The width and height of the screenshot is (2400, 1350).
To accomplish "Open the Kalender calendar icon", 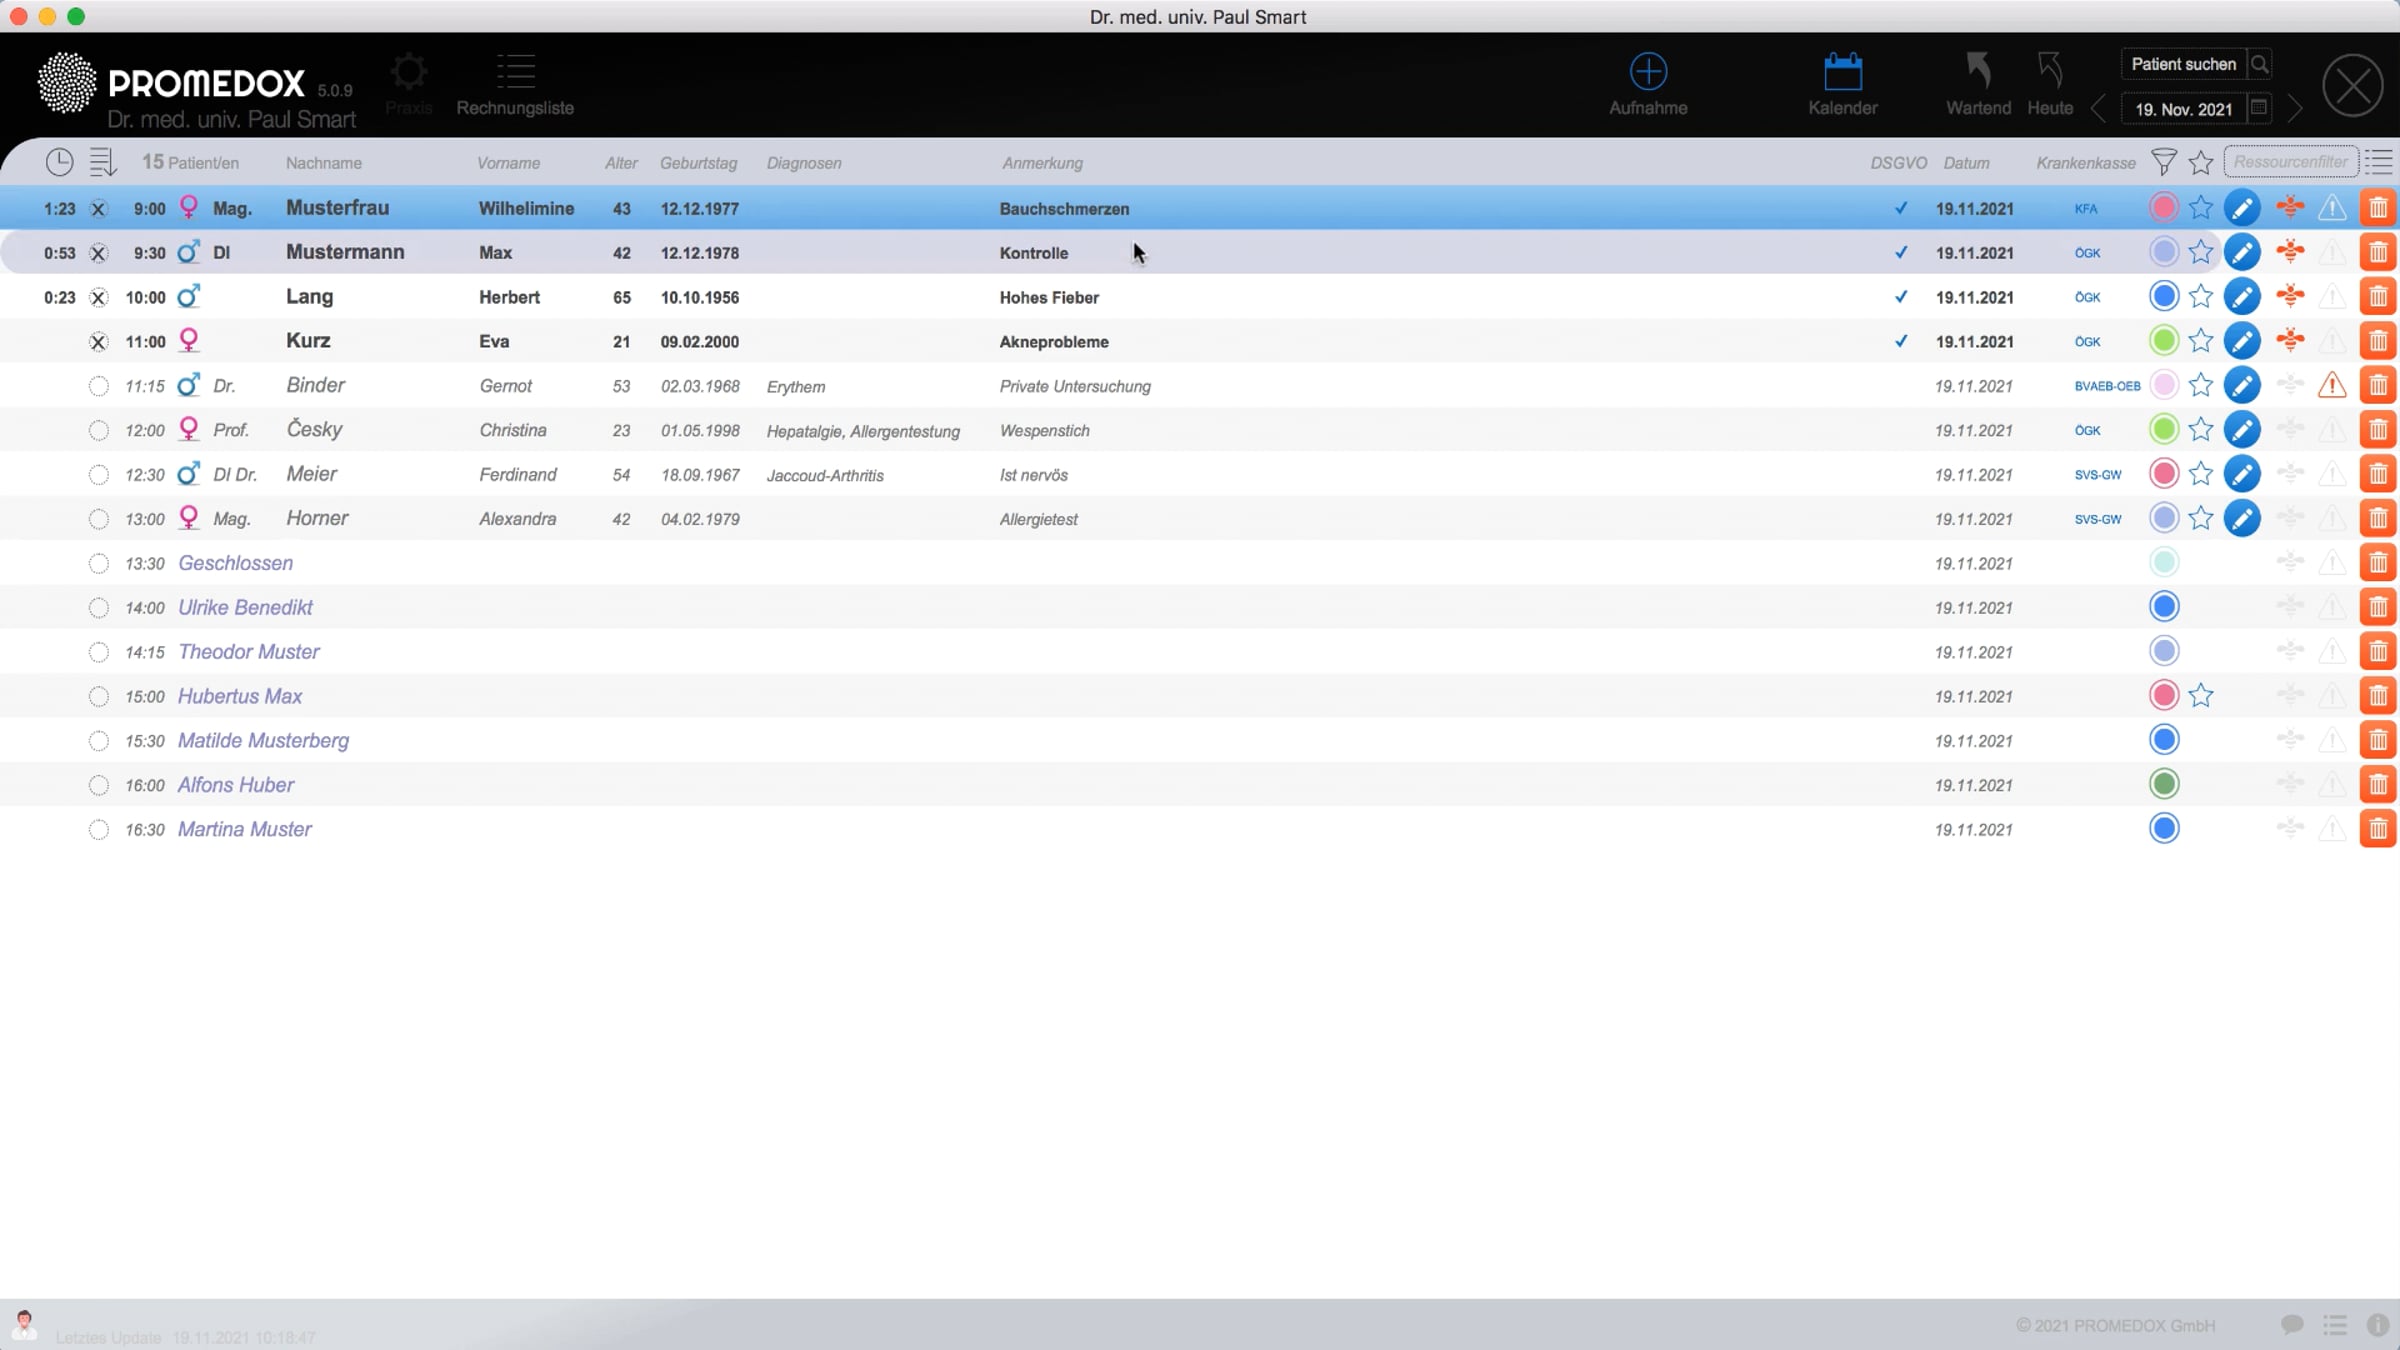I will (1842, 72).
